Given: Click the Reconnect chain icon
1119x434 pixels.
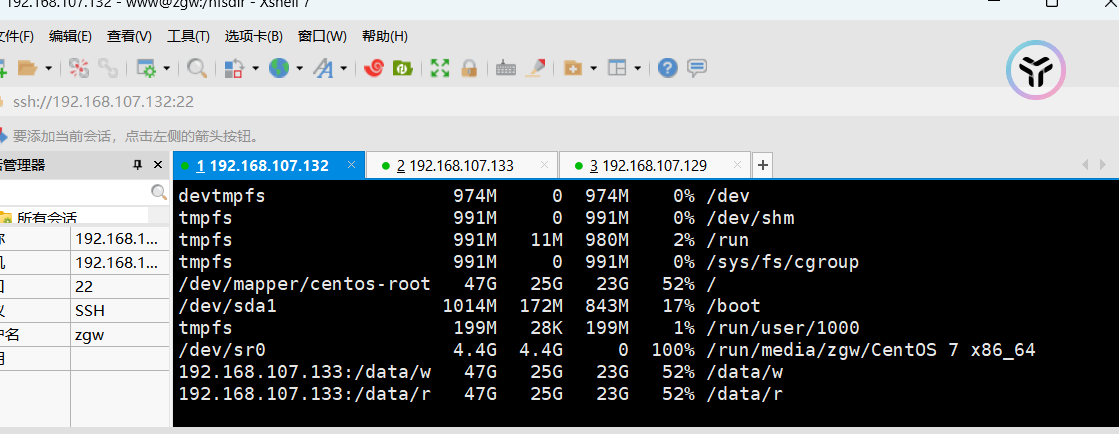Looking at the screenshot, I should pos(108,68).
